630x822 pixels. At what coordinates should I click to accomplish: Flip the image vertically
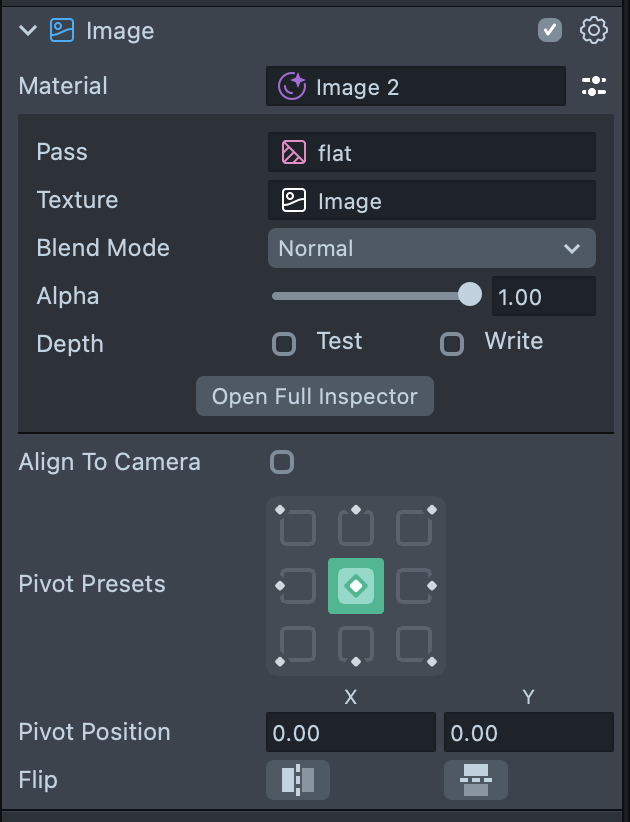click(x=476, y=780)
